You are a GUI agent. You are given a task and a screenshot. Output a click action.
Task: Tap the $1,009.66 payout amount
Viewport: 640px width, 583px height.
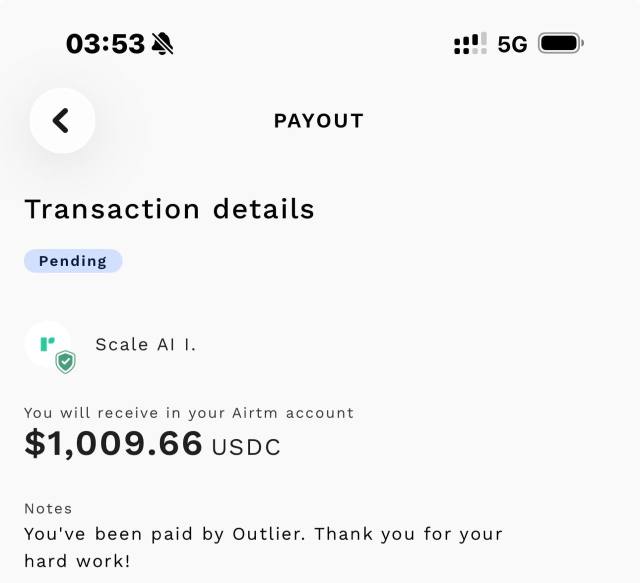click(x=113, y=443)
